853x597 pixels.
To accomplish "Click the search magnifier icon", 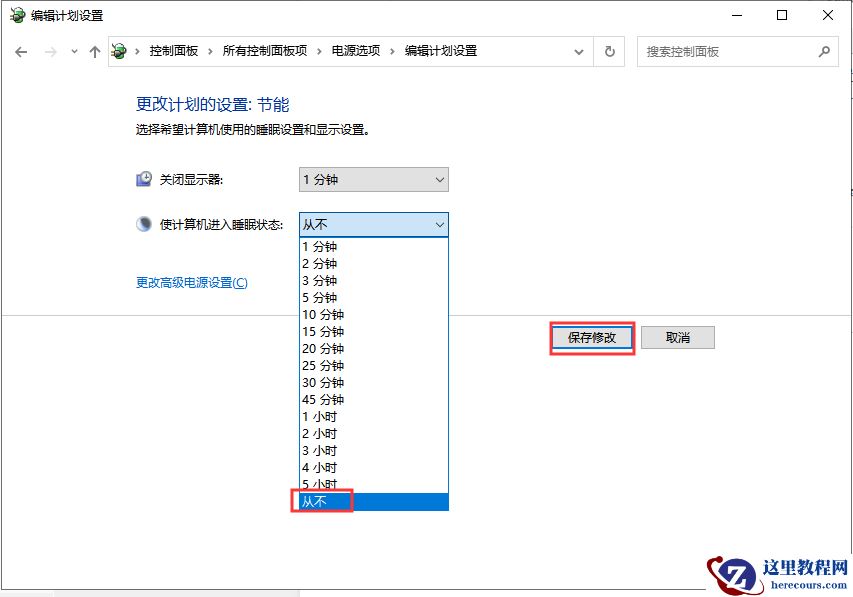I will pyautogui.click(x=824, y=52).
